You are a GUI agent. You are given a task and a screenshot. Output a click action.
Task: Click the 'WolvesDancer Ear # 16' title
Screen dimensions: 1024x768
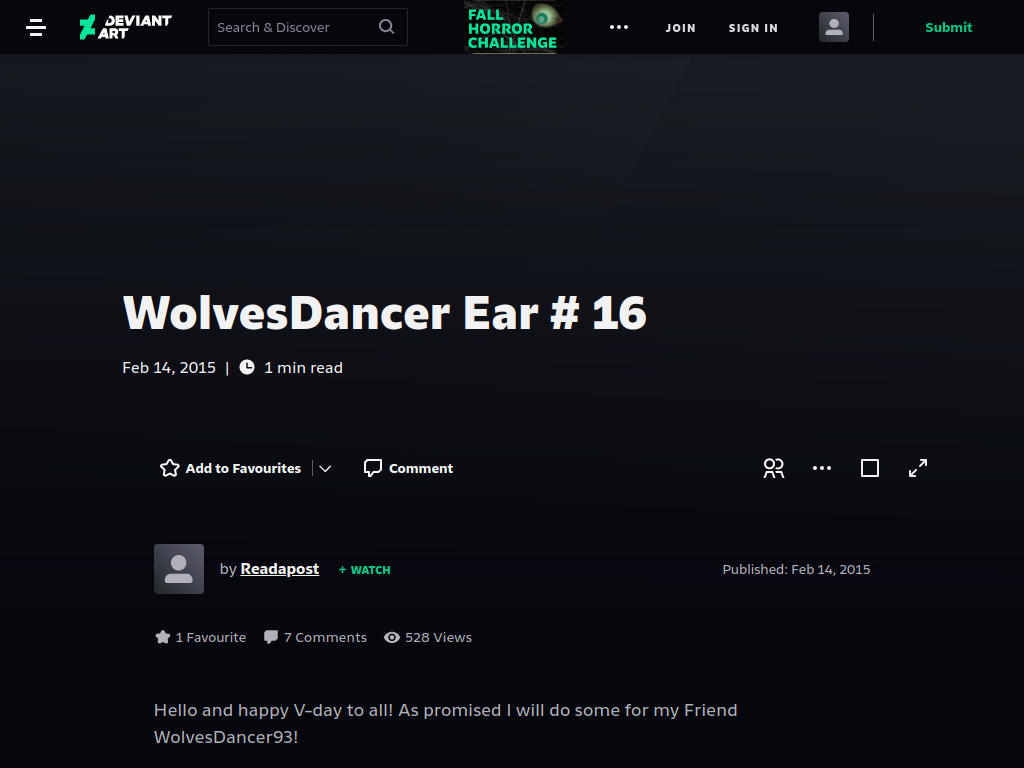[385, 313]
